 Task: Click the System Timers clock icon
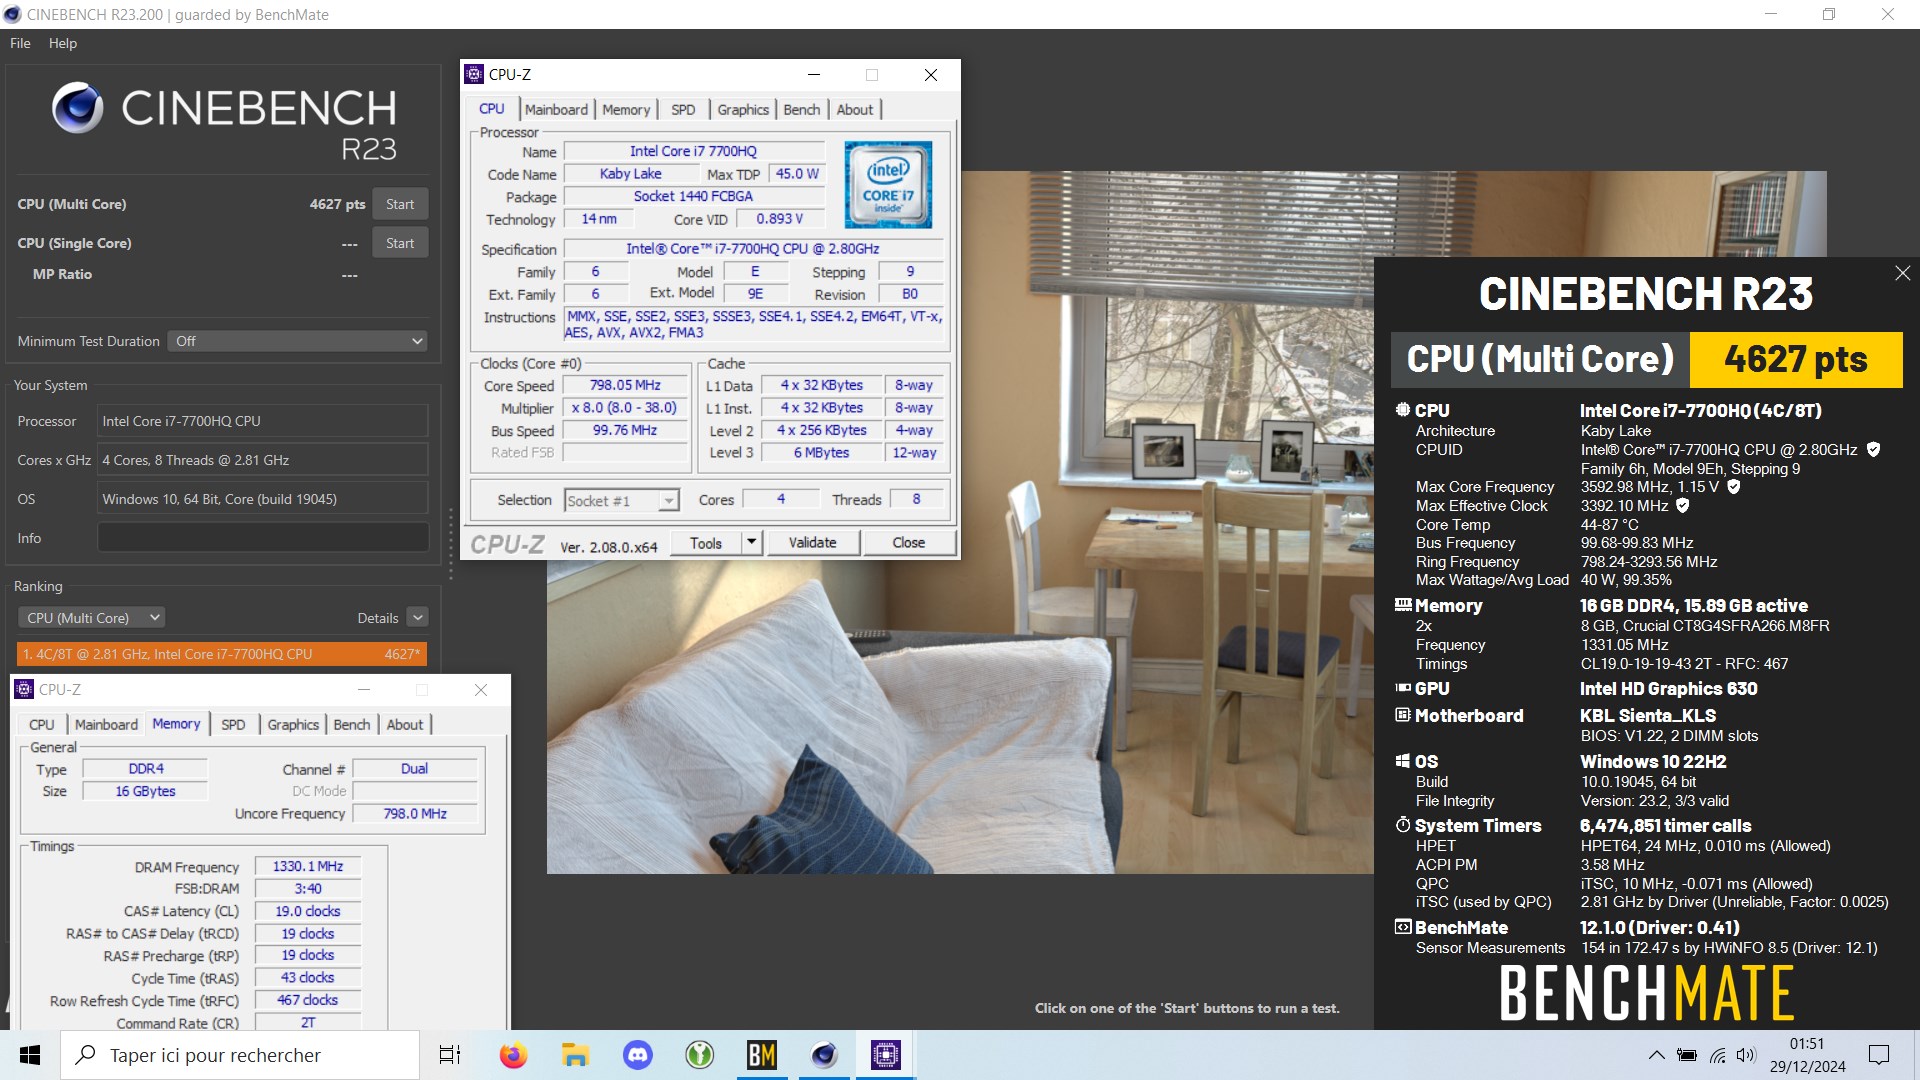[x=1403, y=825]
